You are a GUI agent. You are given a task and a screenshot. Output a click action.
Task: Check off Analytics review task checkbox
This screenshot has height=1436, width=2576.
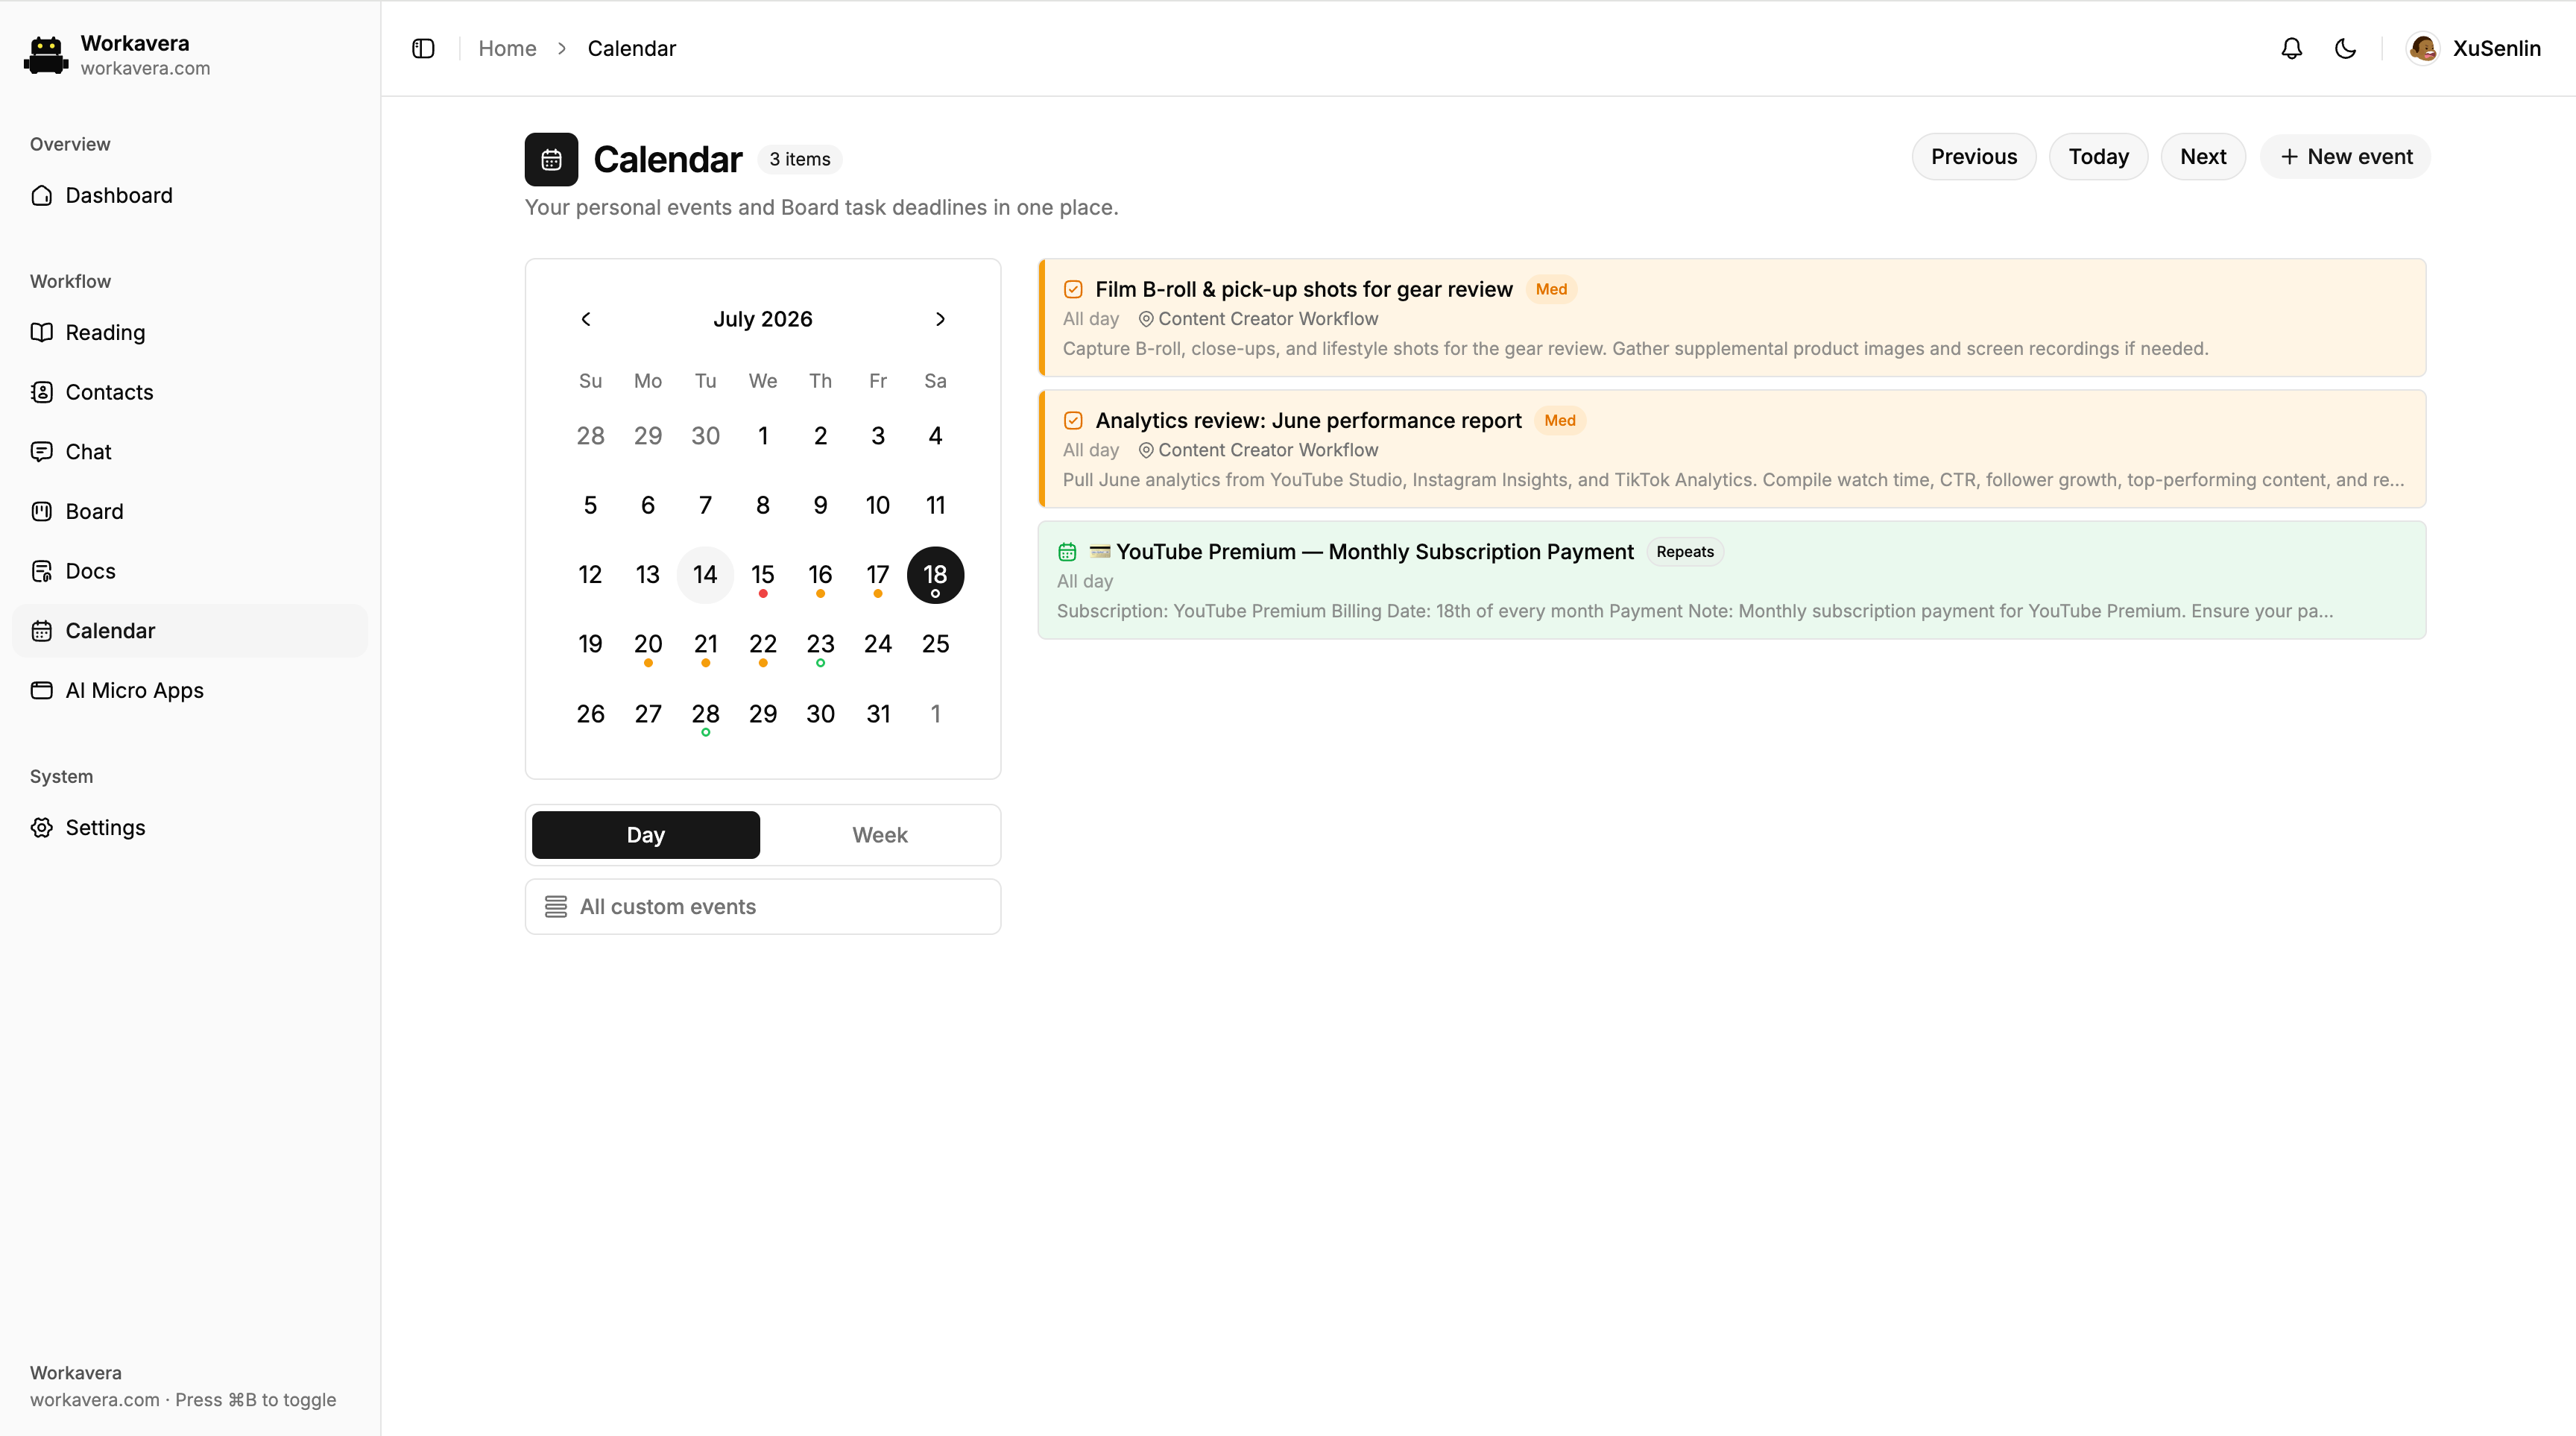[1073, 420]
